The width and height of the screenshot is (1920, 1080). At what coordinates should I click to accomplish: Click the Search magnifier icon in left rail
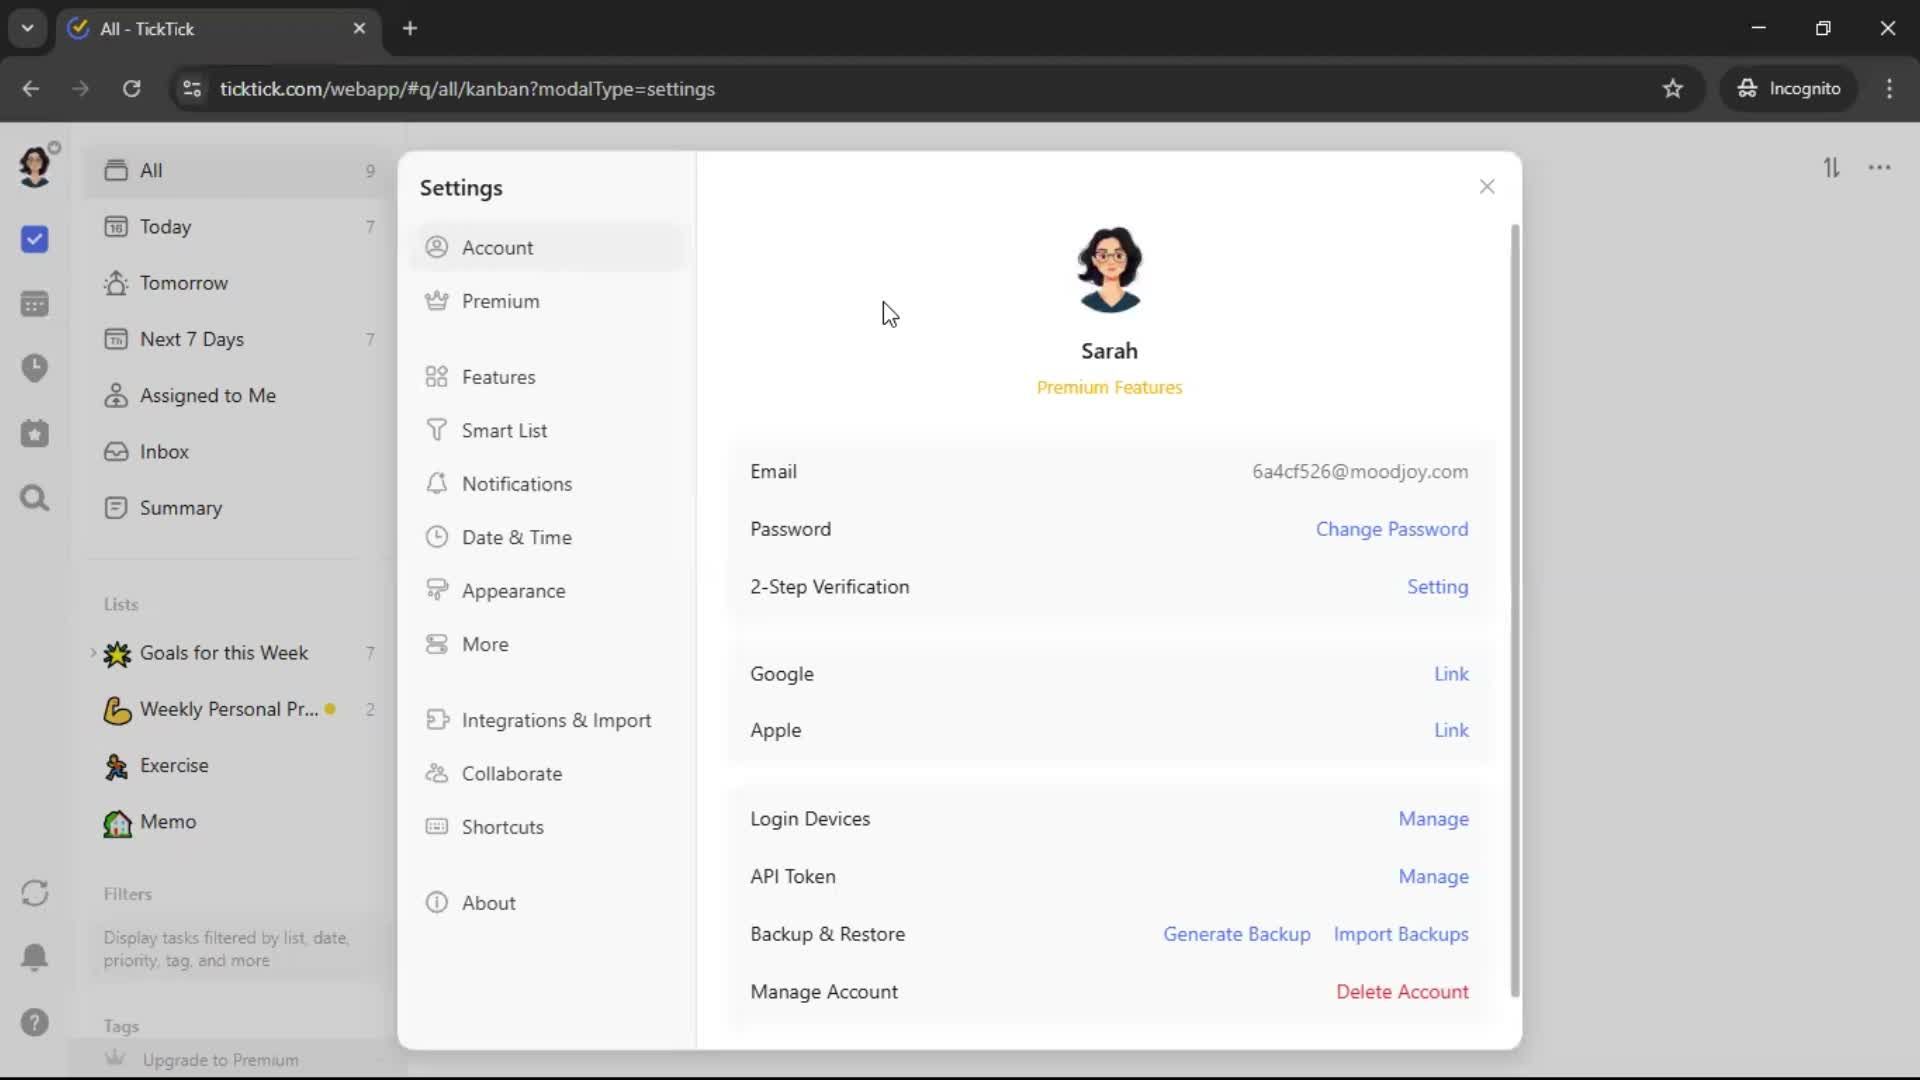[x=35, y=498]
